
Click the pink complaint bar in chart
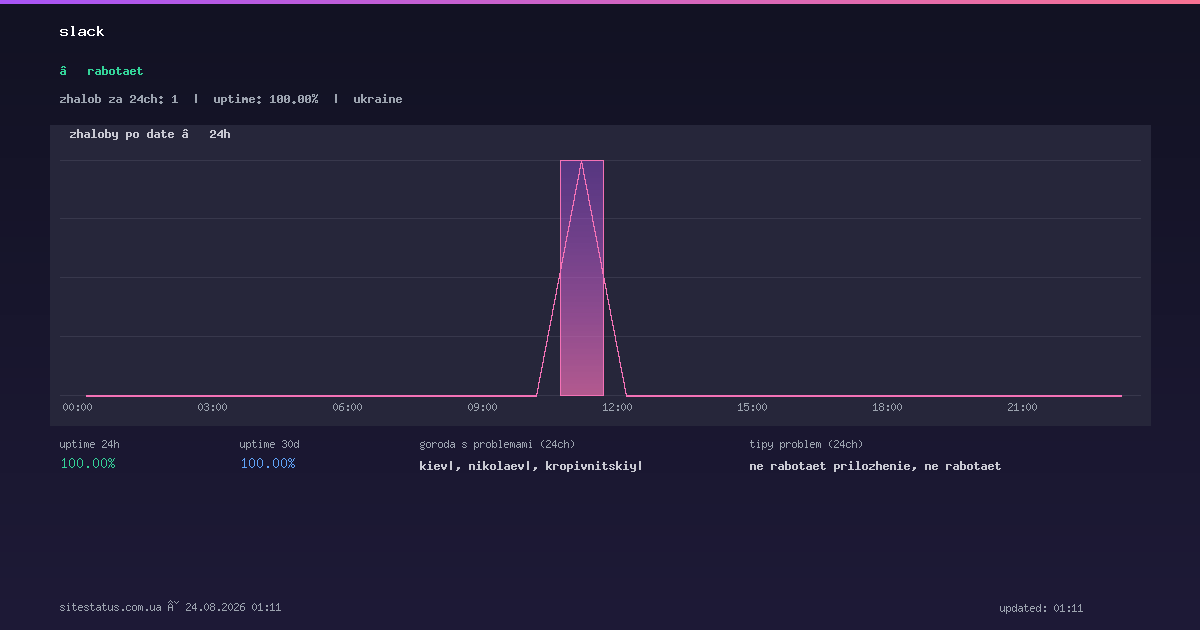click(x=582, y=278)
